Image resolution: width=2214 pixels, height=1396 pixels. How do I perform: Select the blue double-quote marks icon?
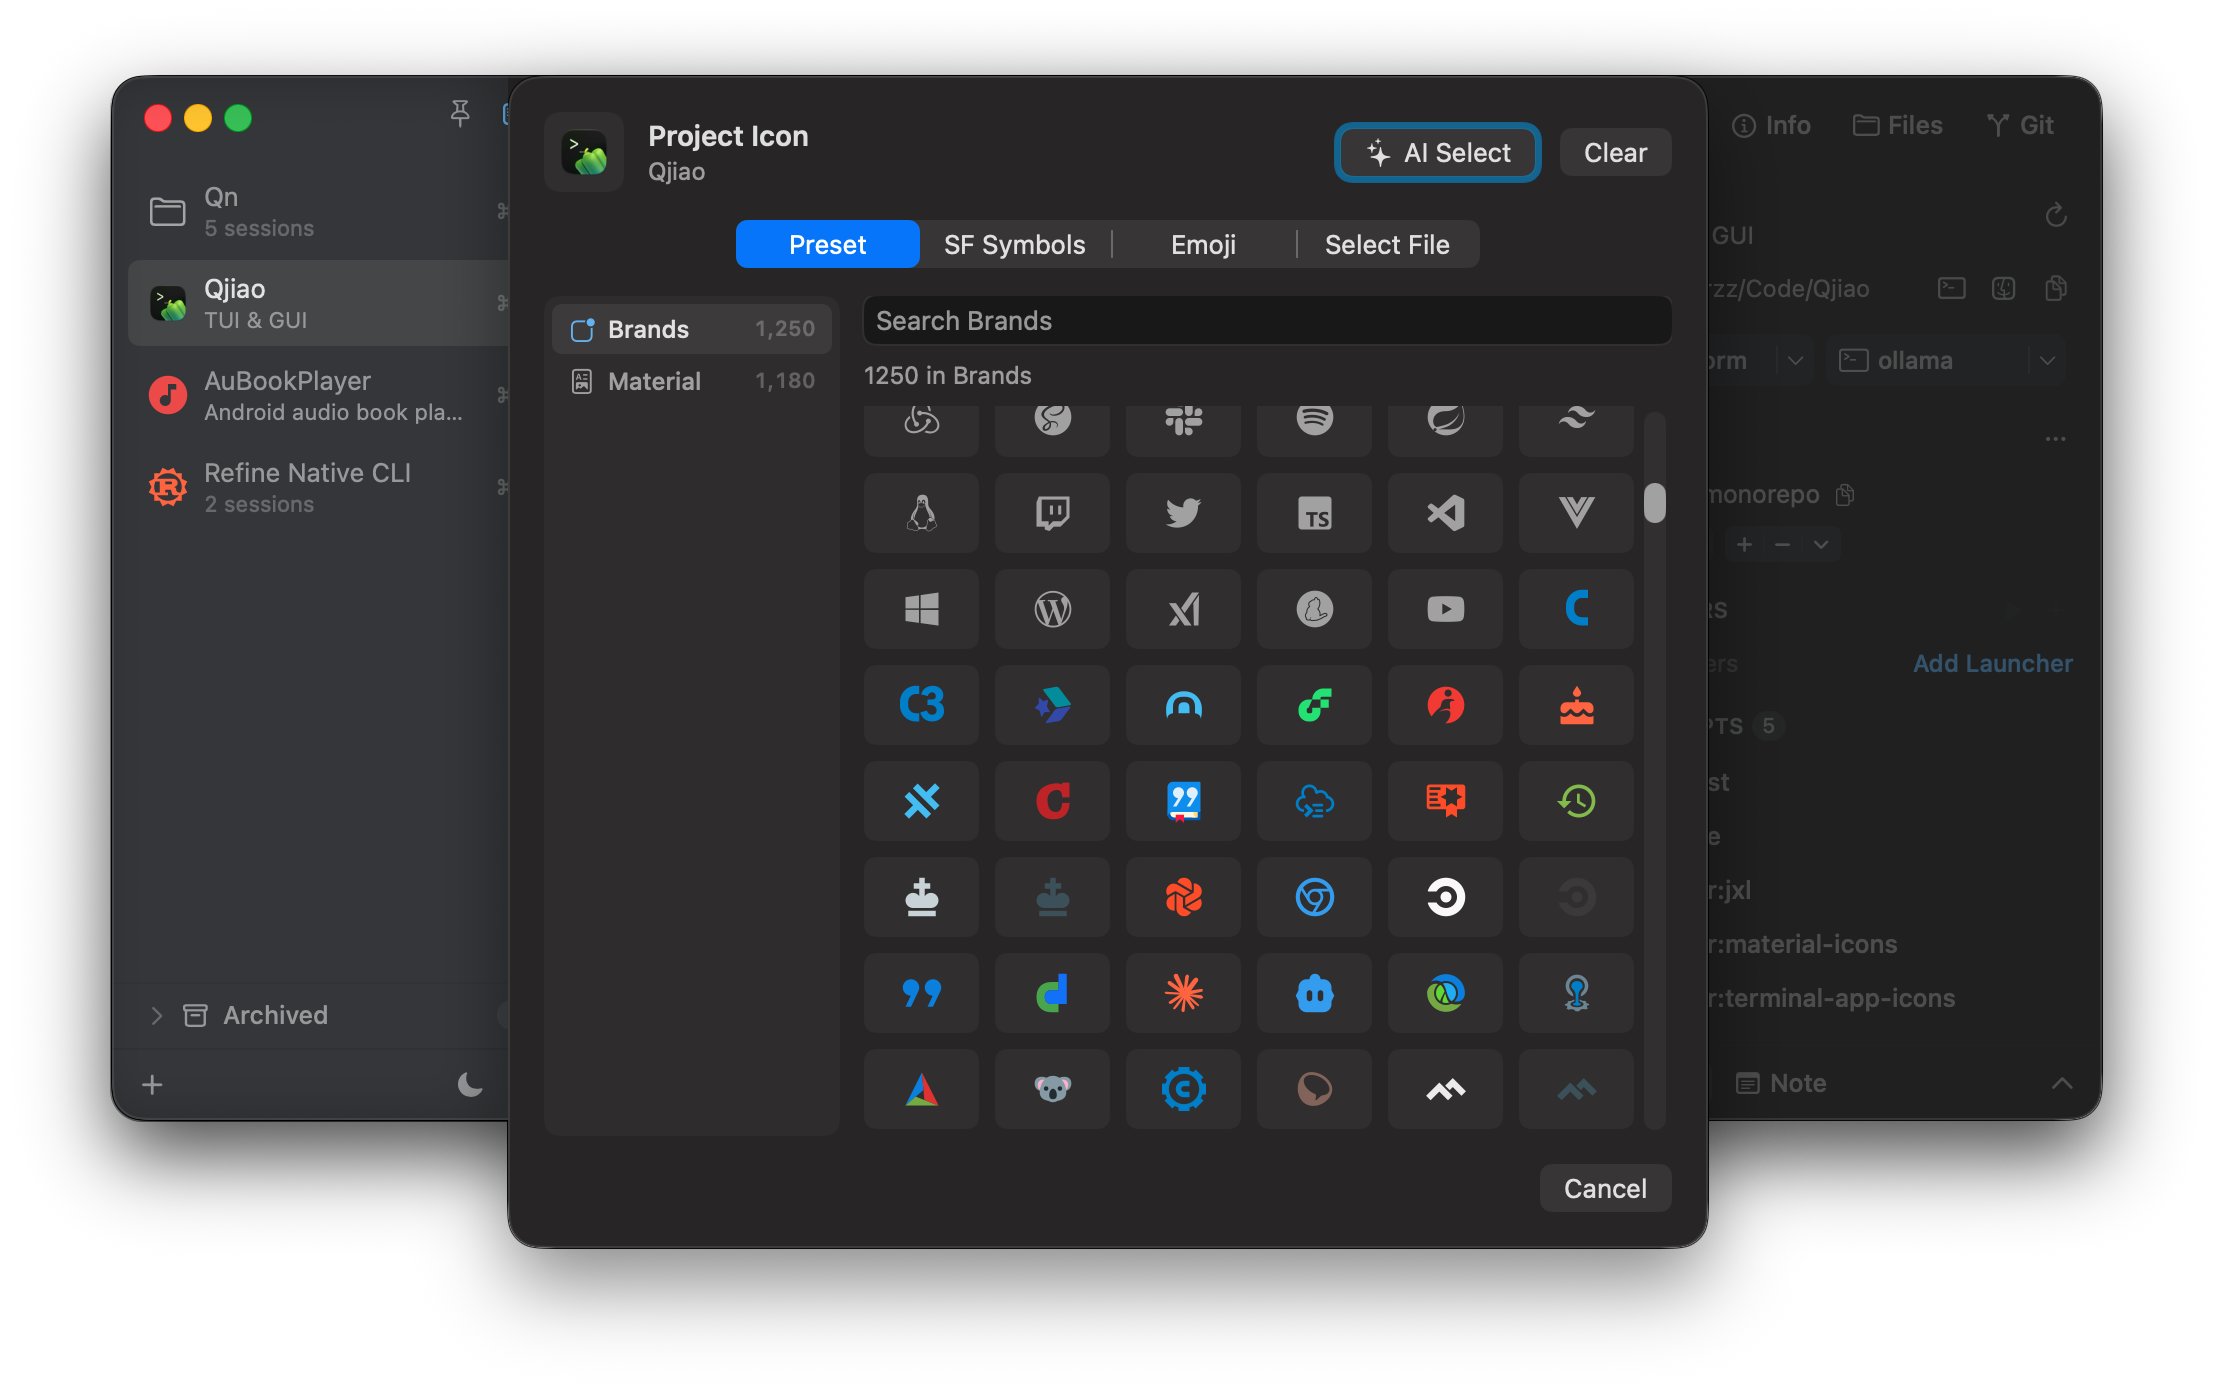(921, 993)
